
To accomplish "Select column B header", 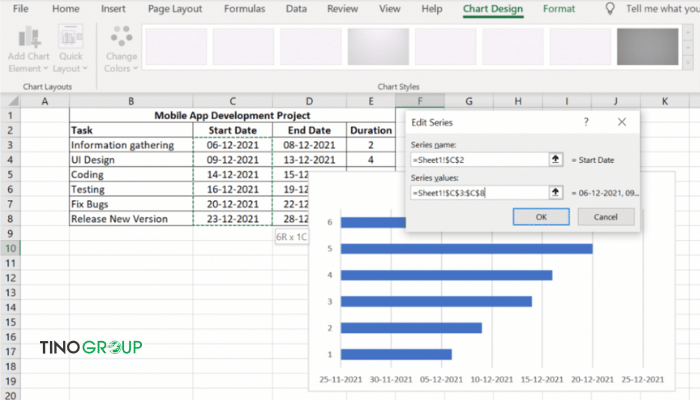I will click(131, 101).
